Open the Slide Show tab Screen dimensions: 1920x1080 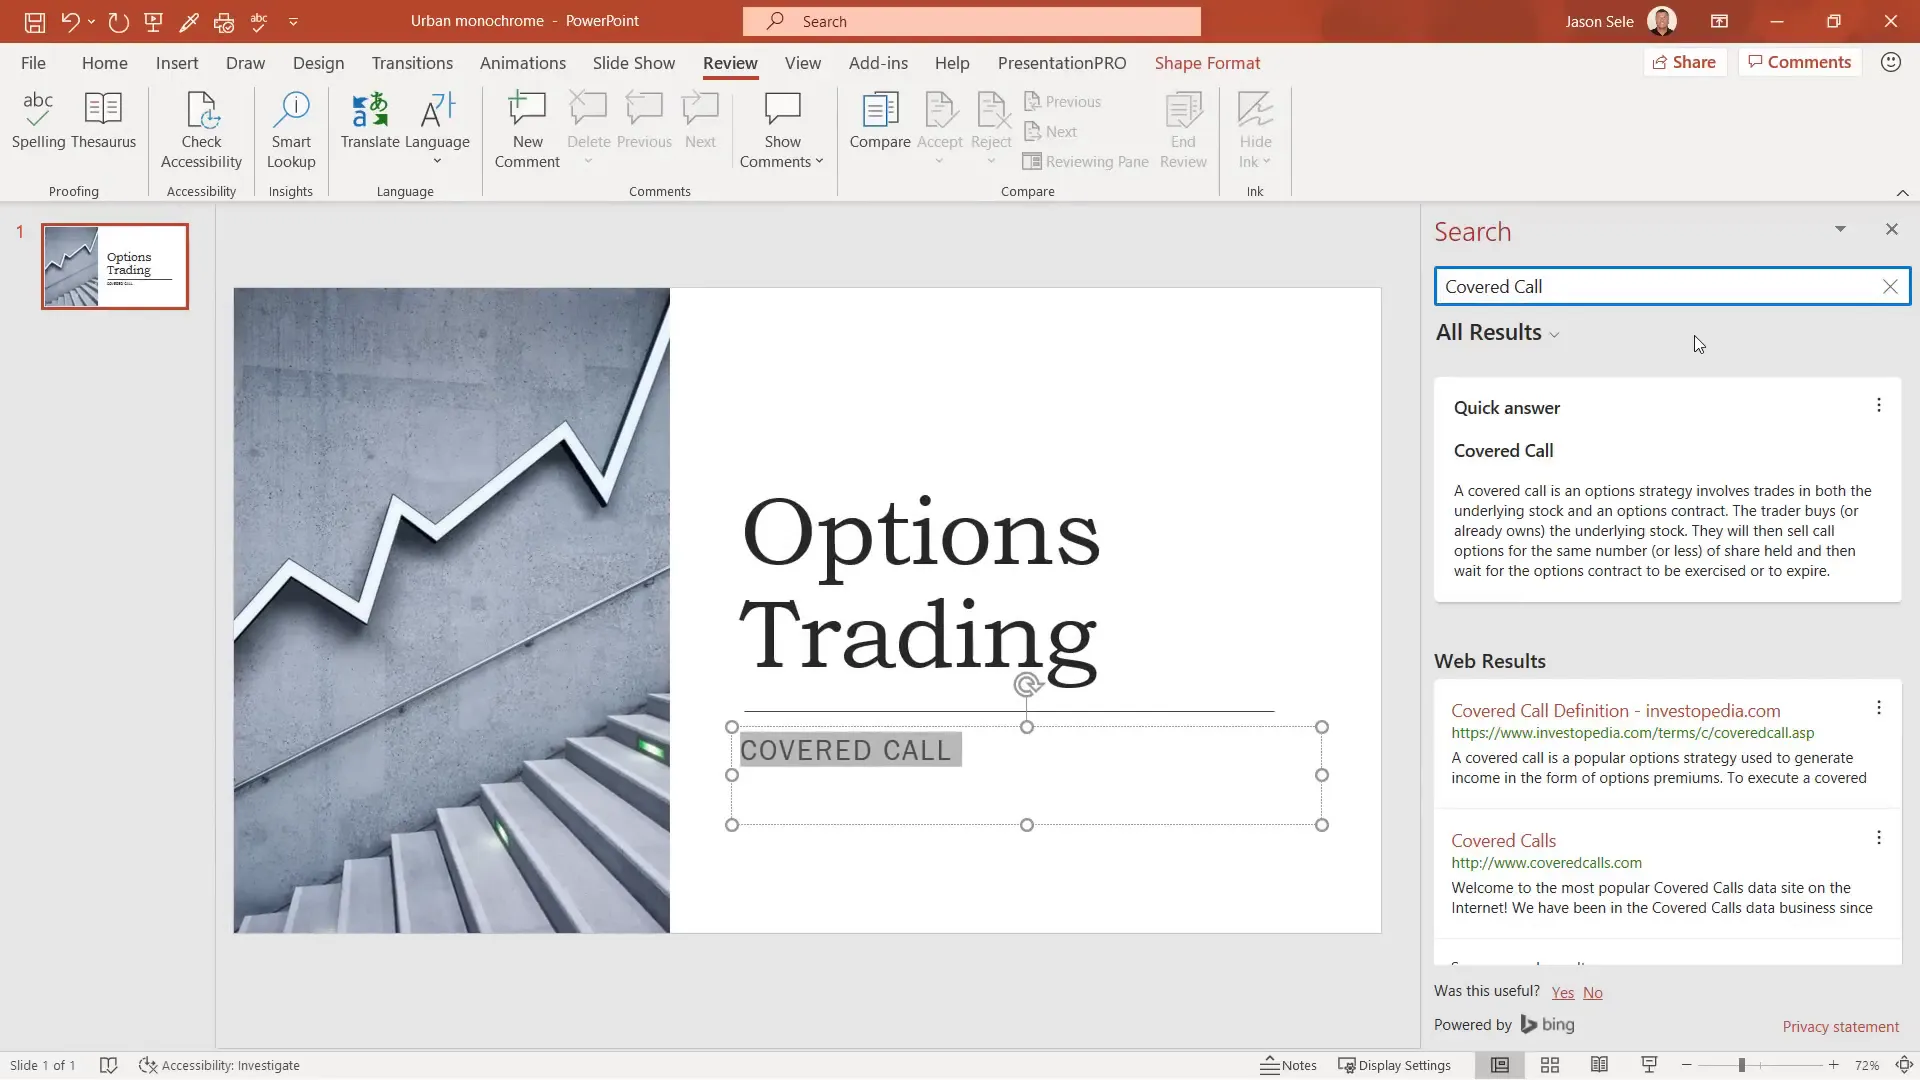click(634, 63)
